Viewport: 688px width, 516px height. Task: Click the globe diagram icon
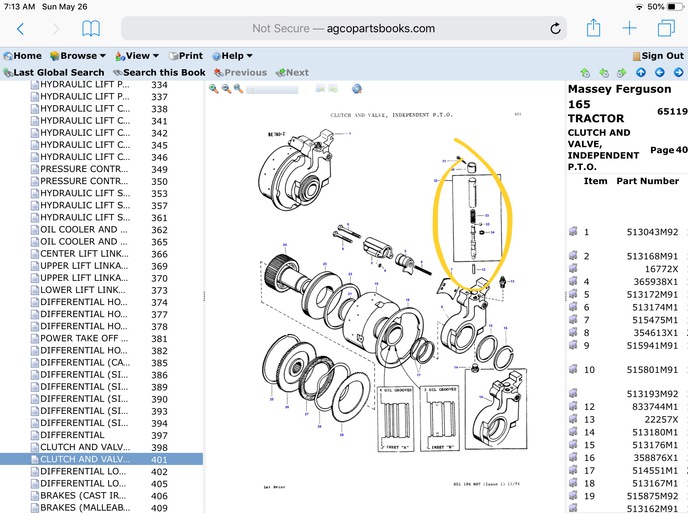[x=357, y=89]
